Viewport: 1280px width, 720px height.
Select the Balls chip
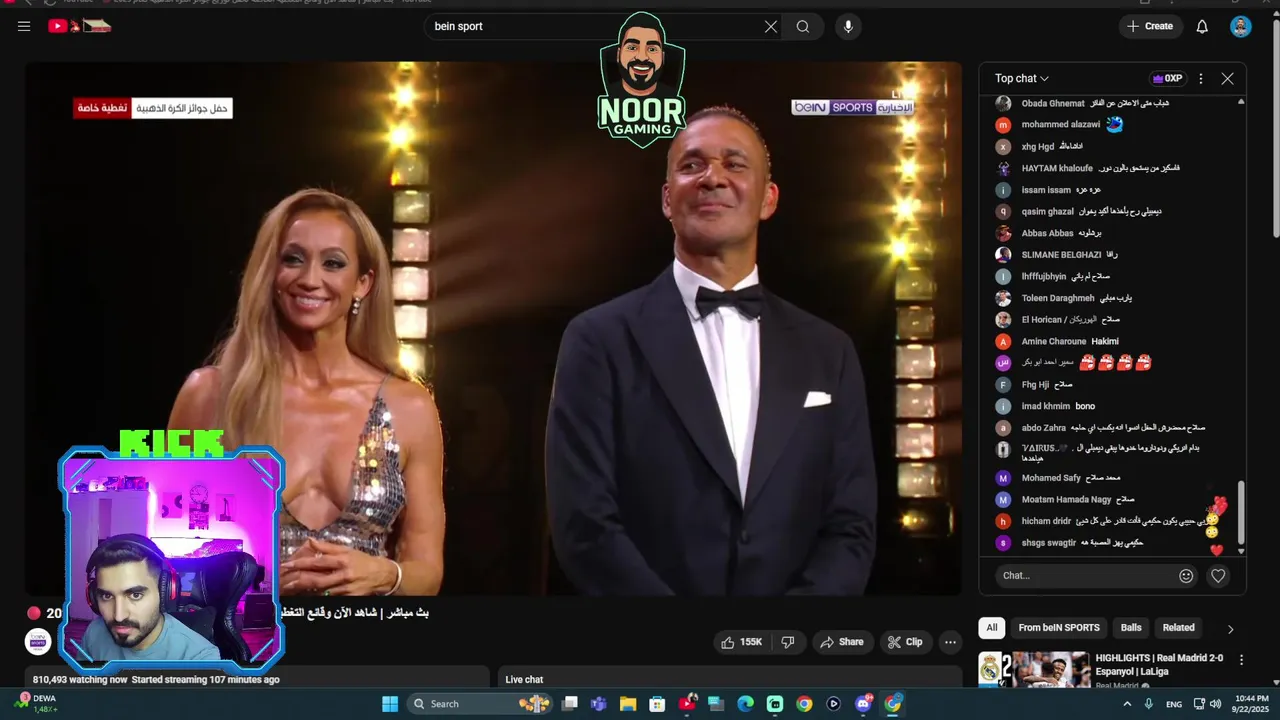coord(1131,628)
